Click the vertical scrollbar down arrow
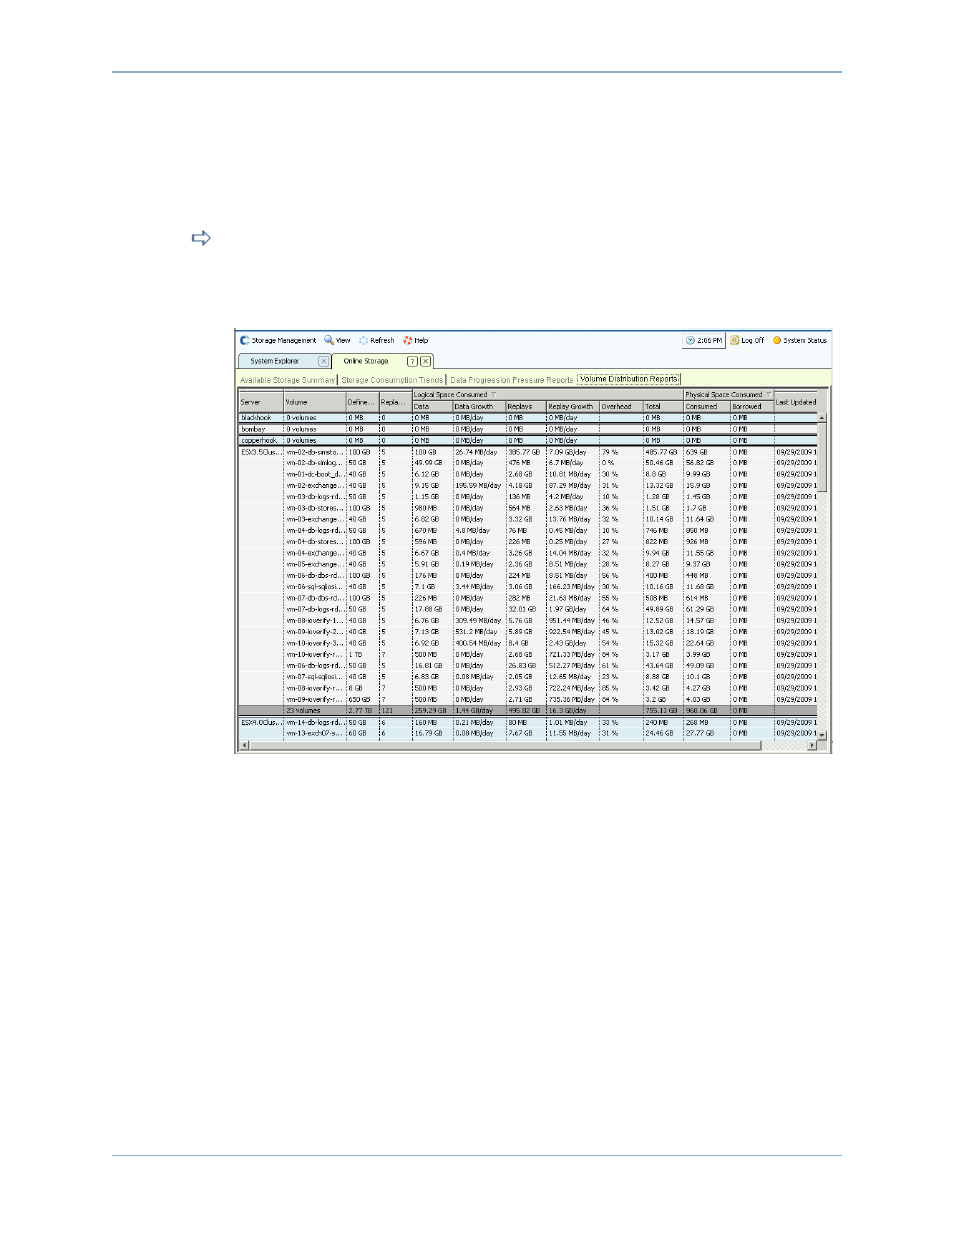Screen dimensions: 954x1235 [822, 734]
